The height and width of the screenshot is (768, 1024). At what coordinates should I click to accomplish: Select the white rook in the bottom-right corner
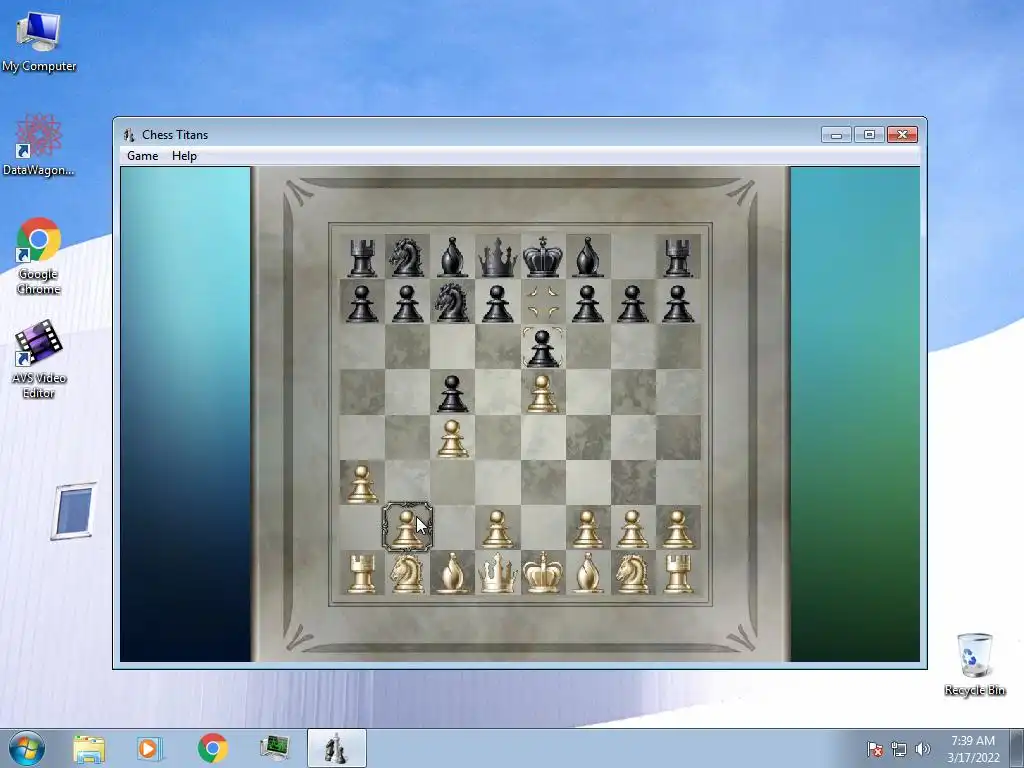[x=677, y=573]
